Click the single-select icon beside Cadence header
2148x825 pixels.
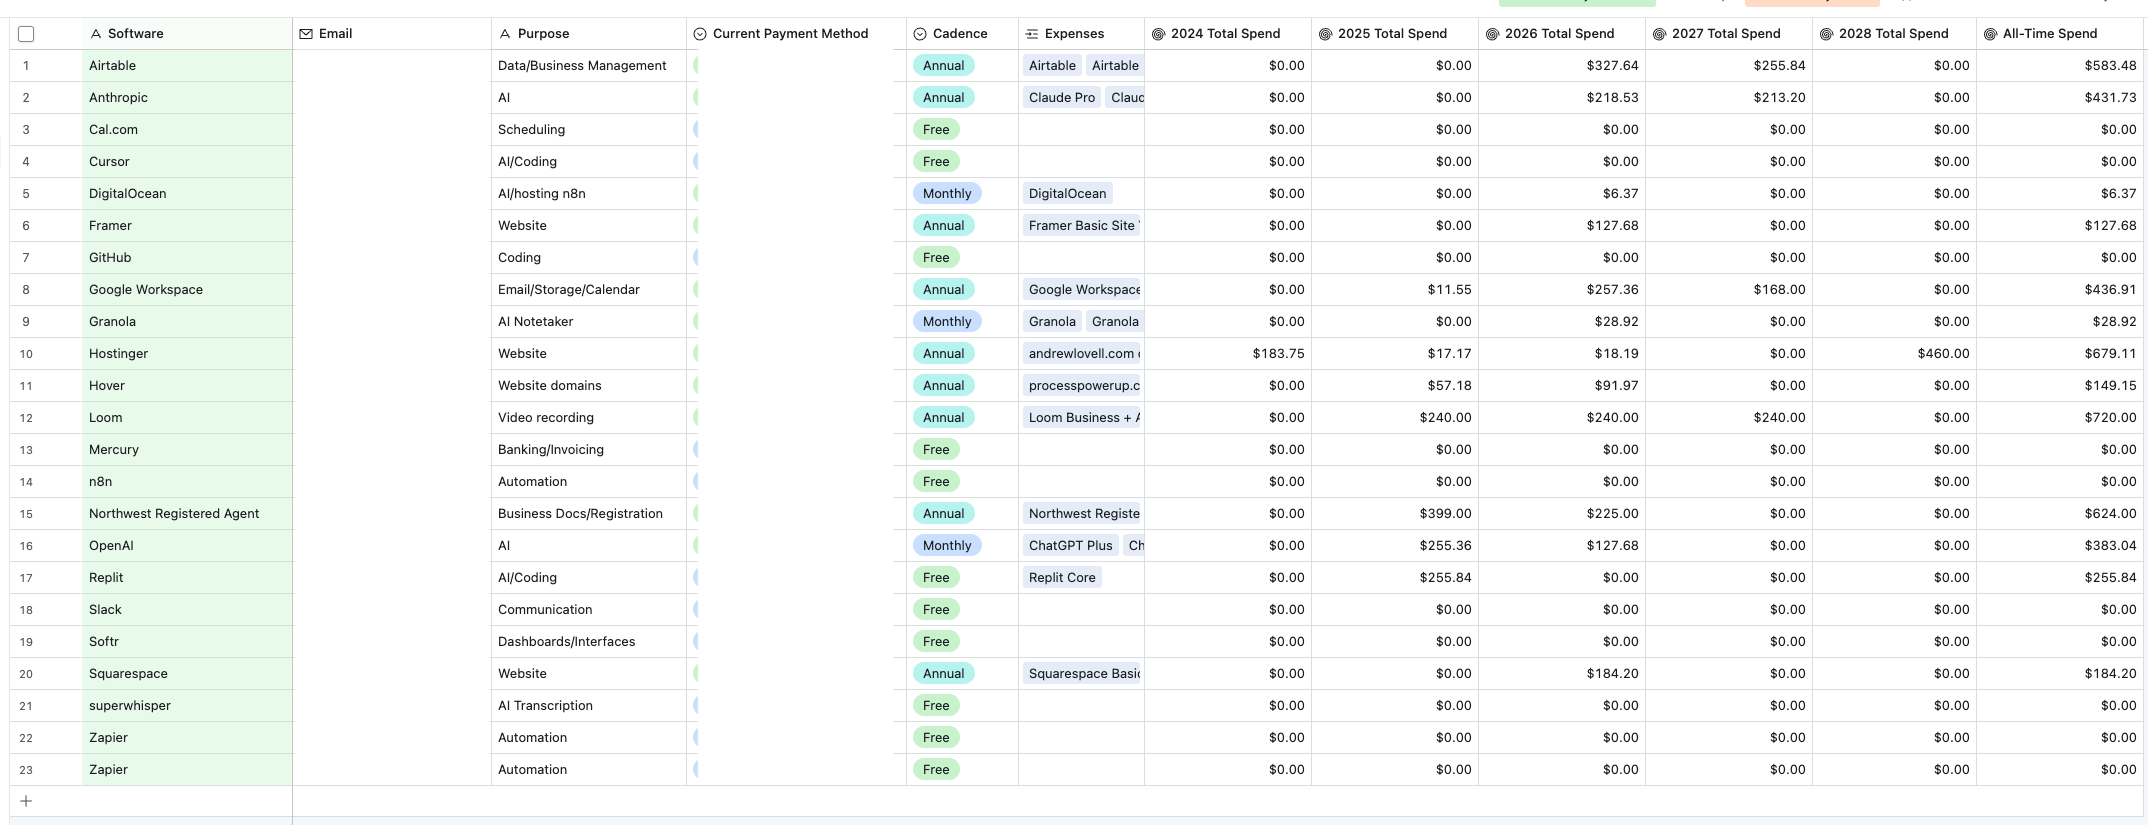[920, 34]
